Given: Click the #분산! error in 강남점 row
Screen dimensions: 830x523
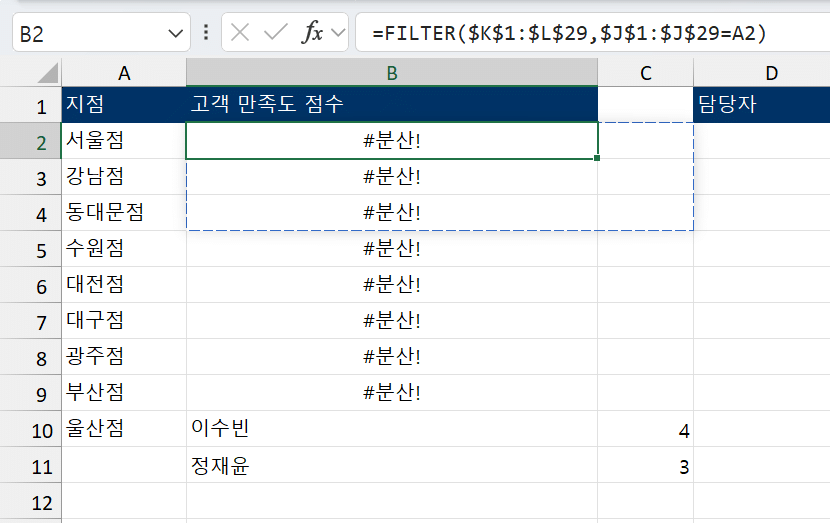Looking at the screenshot, I should click(x=392, y=177).
